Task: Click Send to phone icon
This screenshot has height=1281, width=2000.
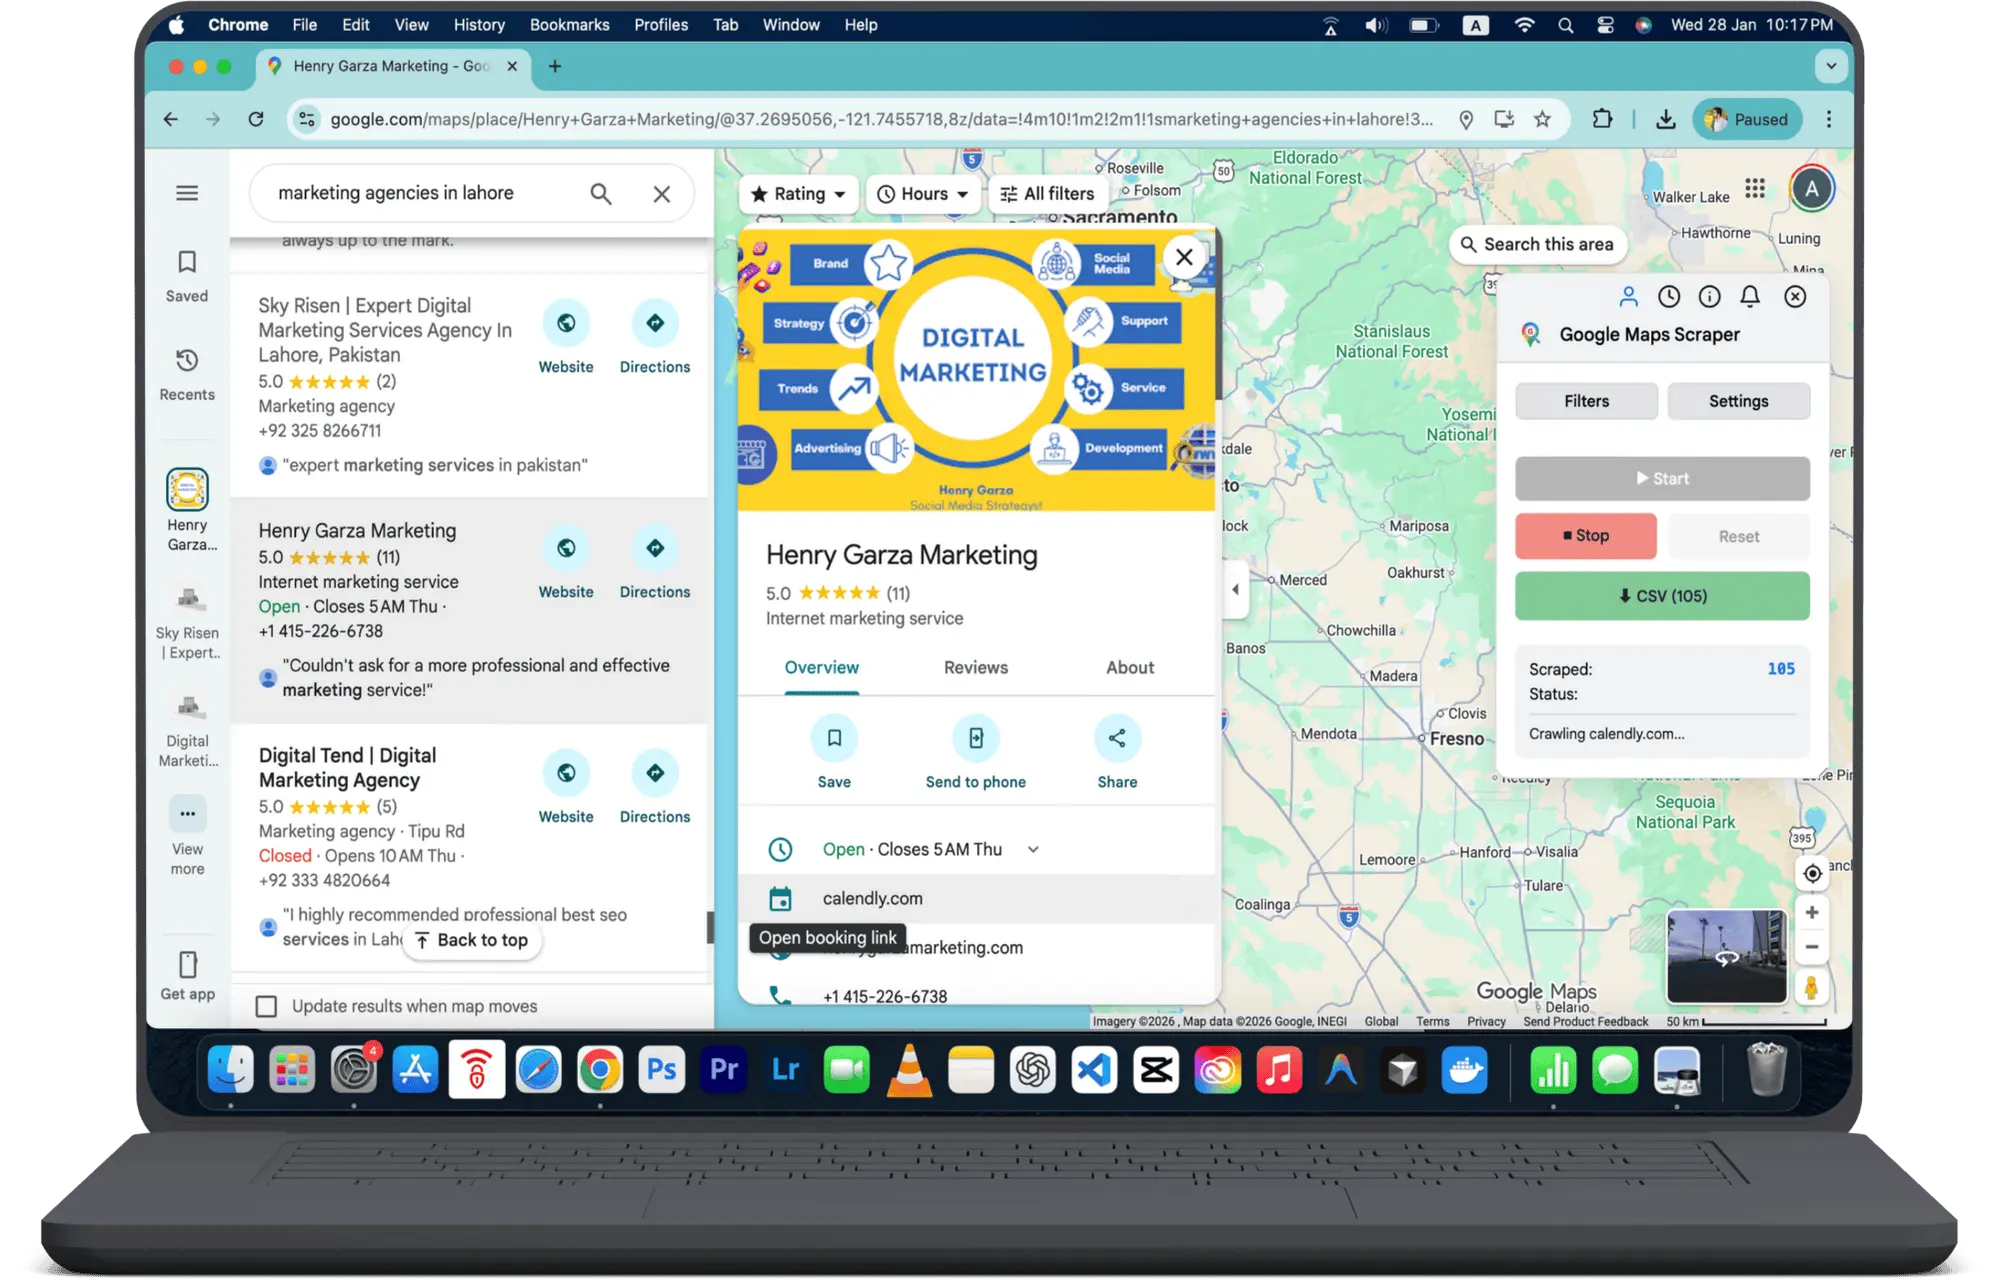Action: [976, 738]
